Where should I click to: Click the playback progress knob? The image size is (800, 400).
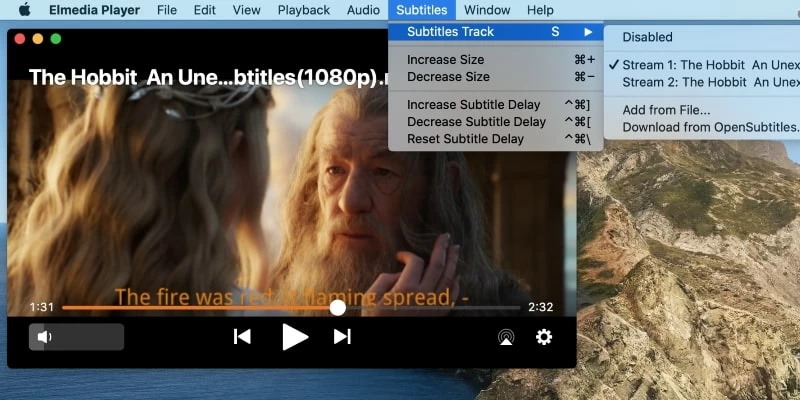coord(337,308)
